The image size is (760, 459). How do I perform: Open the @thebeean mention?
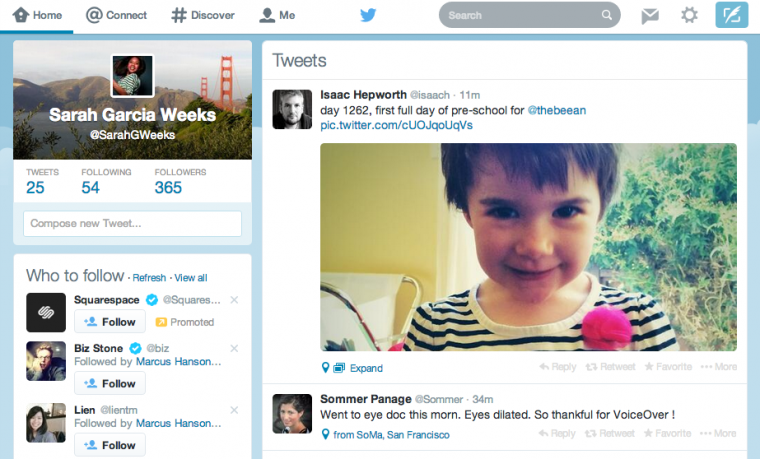click(x=556, y=111)
